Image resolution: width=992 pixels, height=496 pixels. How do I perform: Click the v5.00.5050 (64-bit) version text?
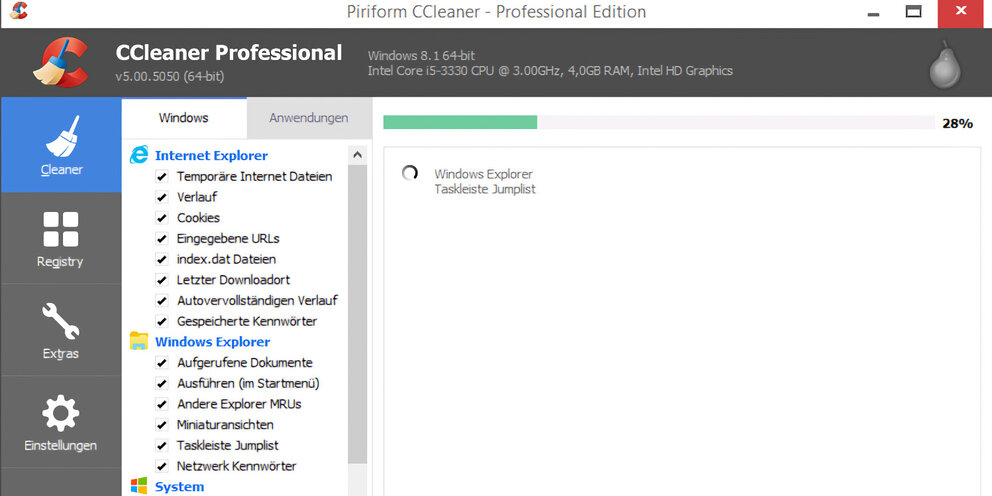pyautogui.click(x=170, y=77)
